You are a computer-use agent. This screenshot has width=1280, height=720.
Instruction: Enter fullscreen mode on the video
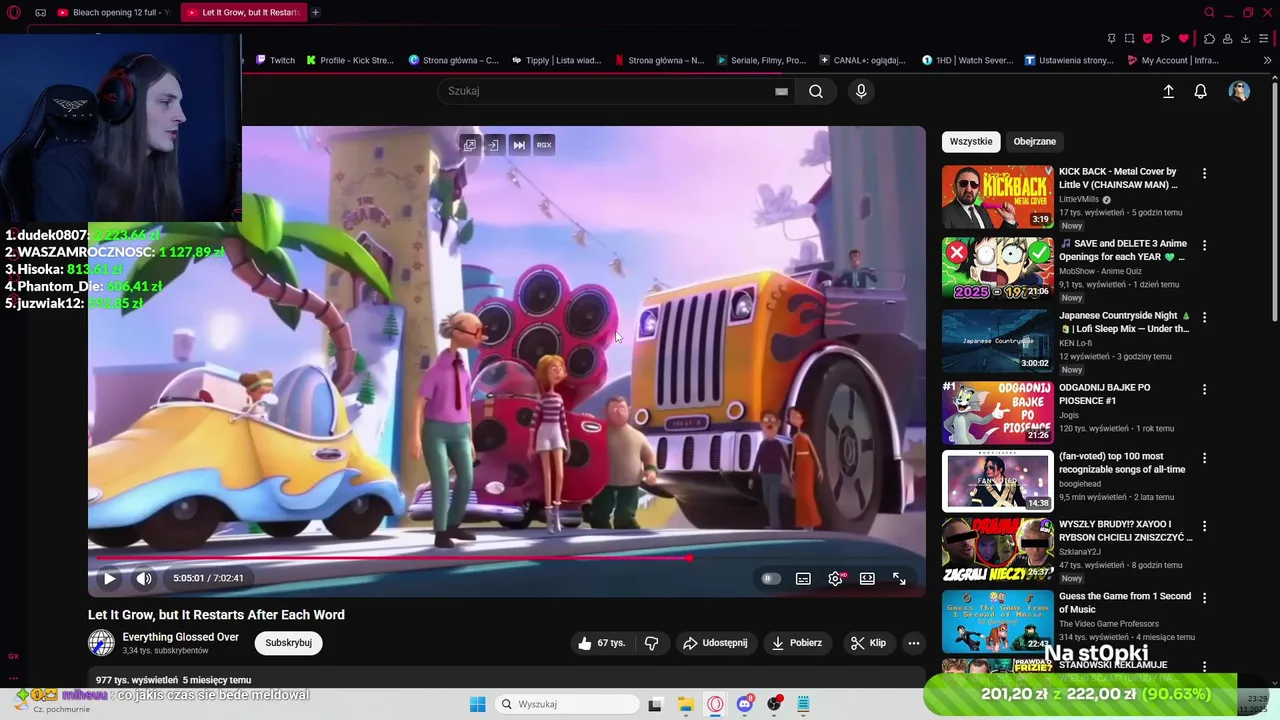899,578
